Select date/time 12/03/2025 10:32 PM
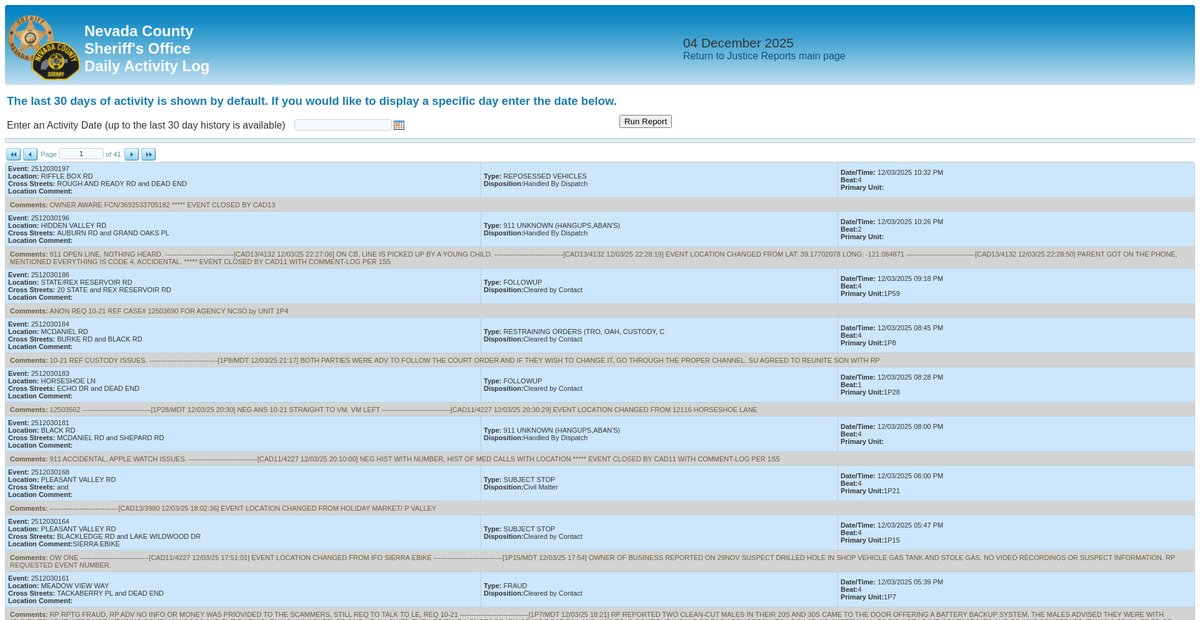Image resolution: width=1200 pixels, height=620 pixels. pos(910,172)
